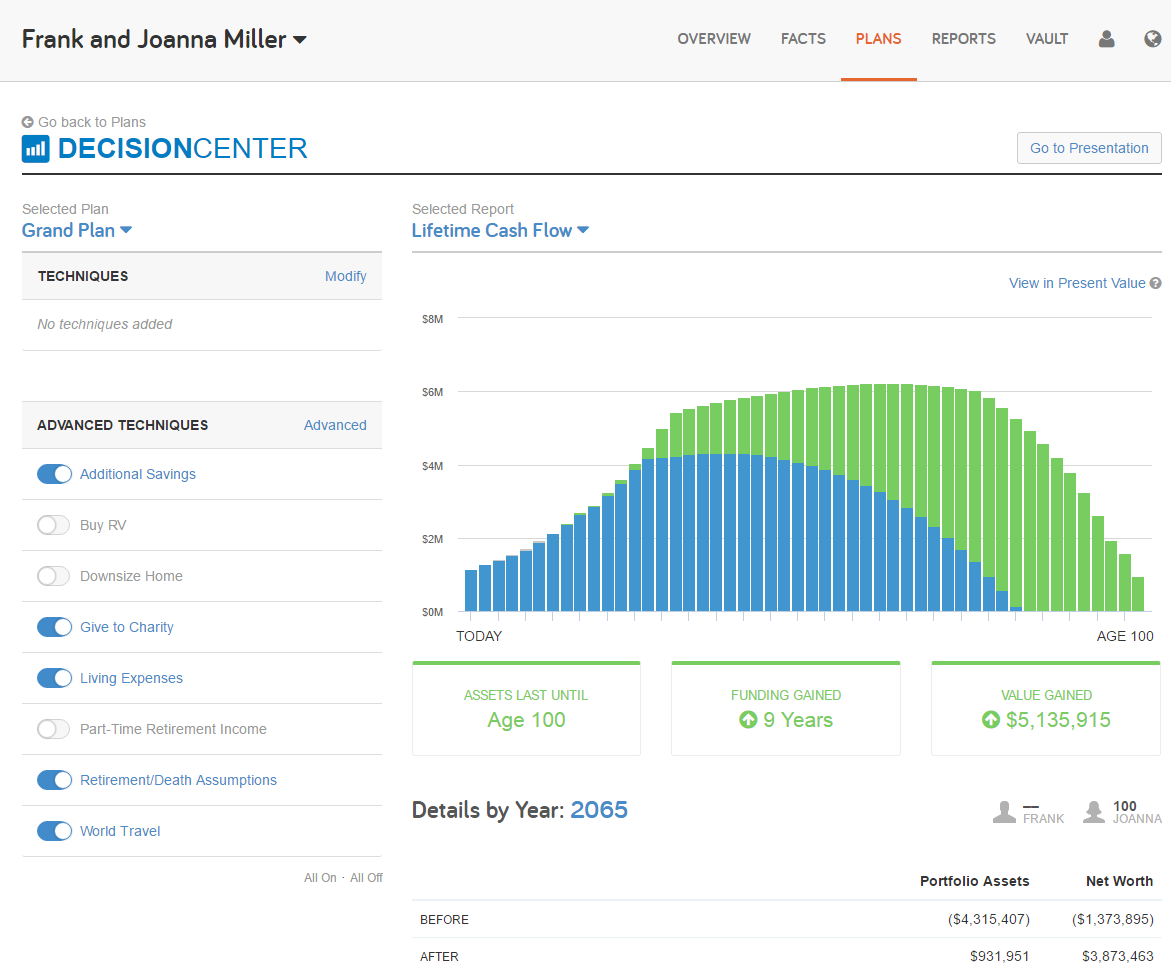Open the user account icon in the header
Viewport: 1171px width, 973px height.
[x=1106, y=39]
